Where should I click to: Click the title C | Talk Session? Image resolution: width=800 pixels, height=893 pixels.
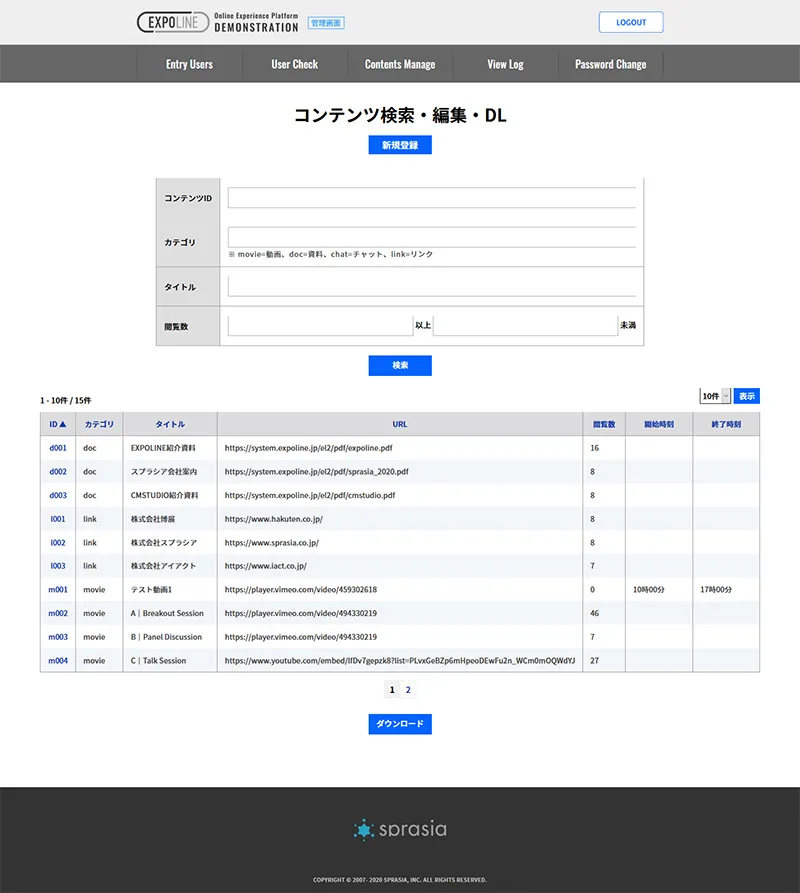158,661
